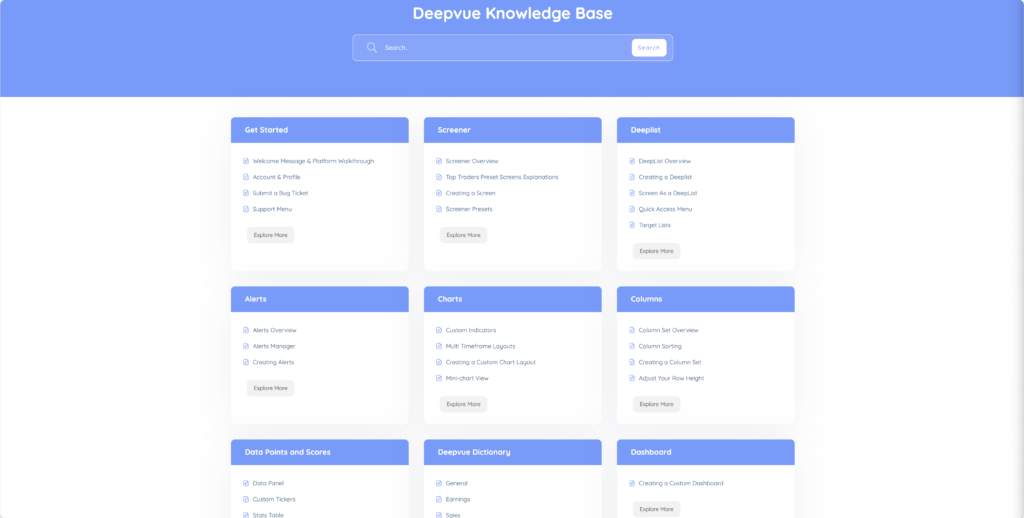
Task: Open Target Lists article
Action: [654, 225]
